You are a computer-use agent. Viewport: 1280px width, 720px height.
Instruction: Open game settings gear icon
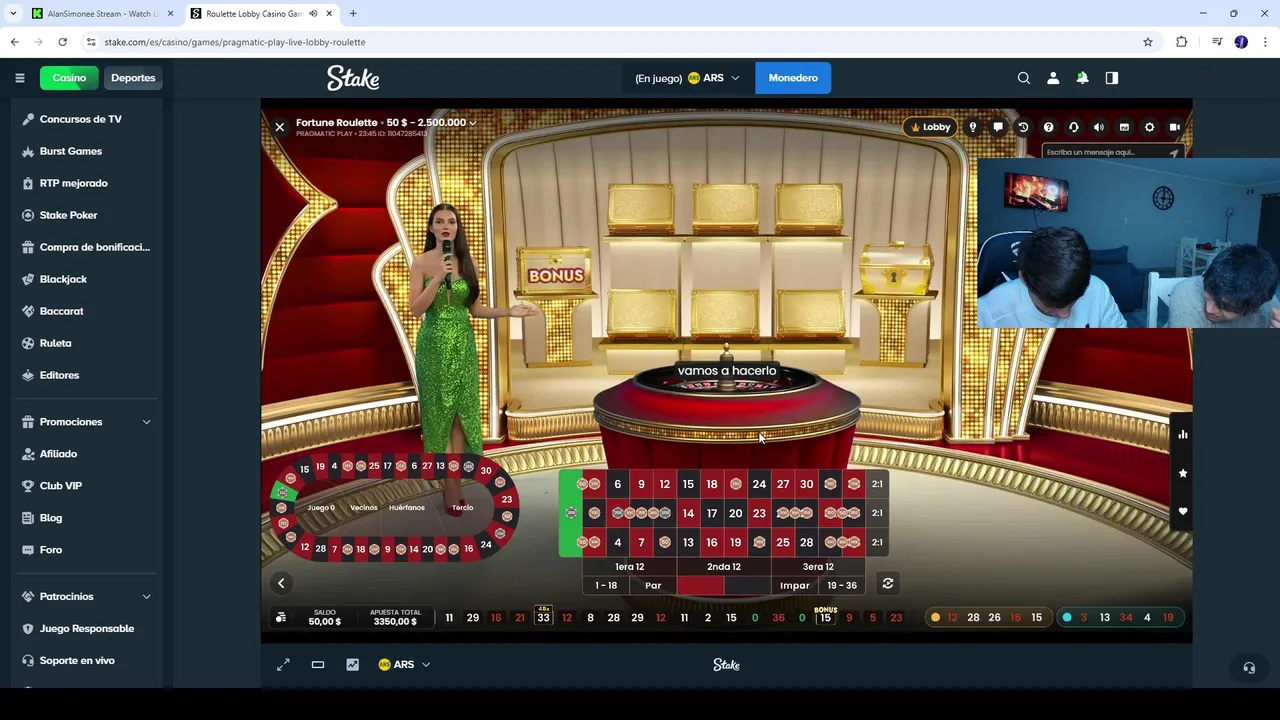1149,127
